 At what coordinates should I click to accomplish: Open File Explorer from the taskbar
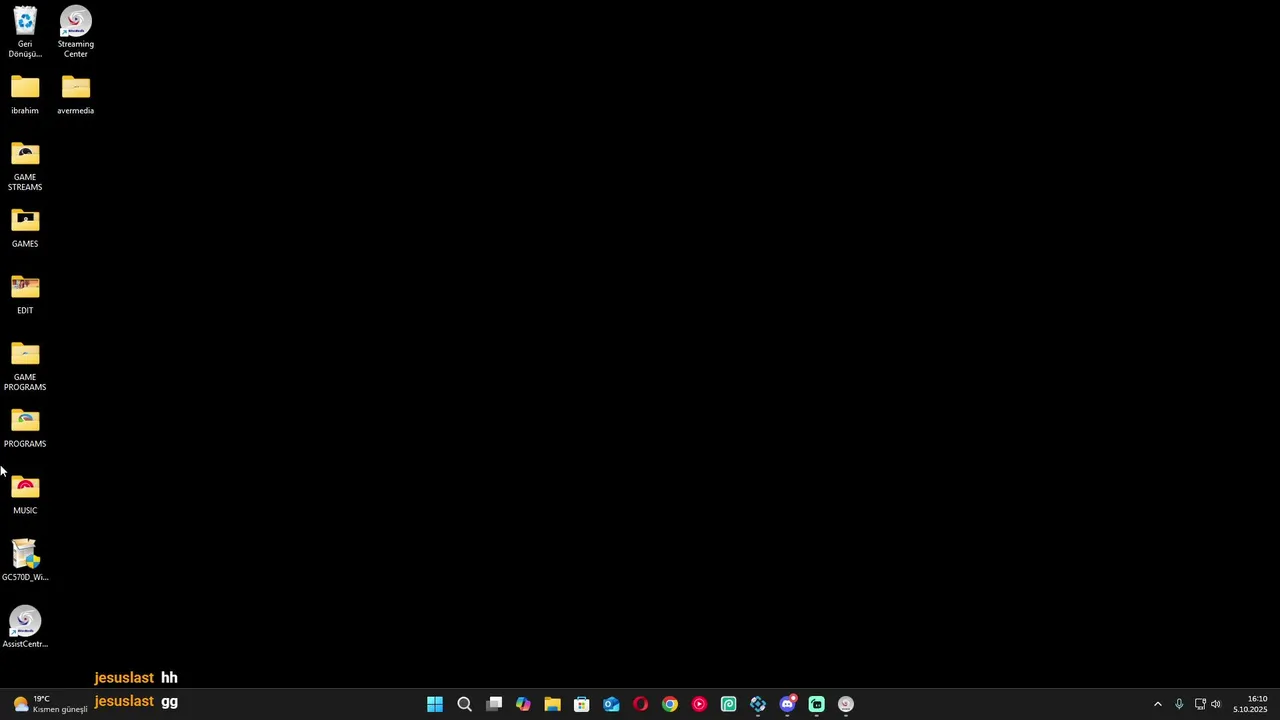click(552, 704)
